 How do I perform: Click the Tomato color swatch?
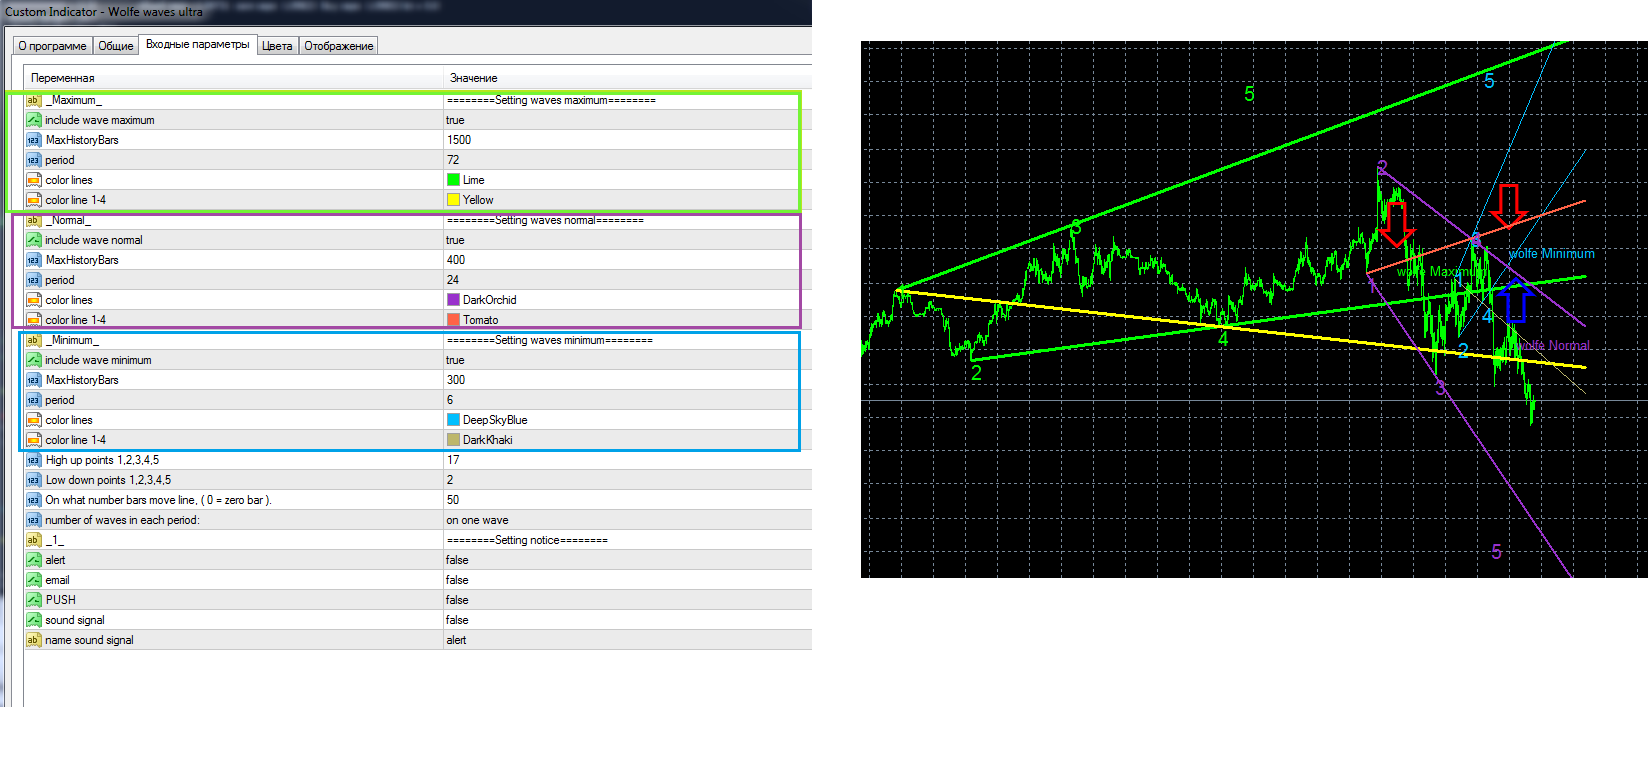tap(453, 320)
